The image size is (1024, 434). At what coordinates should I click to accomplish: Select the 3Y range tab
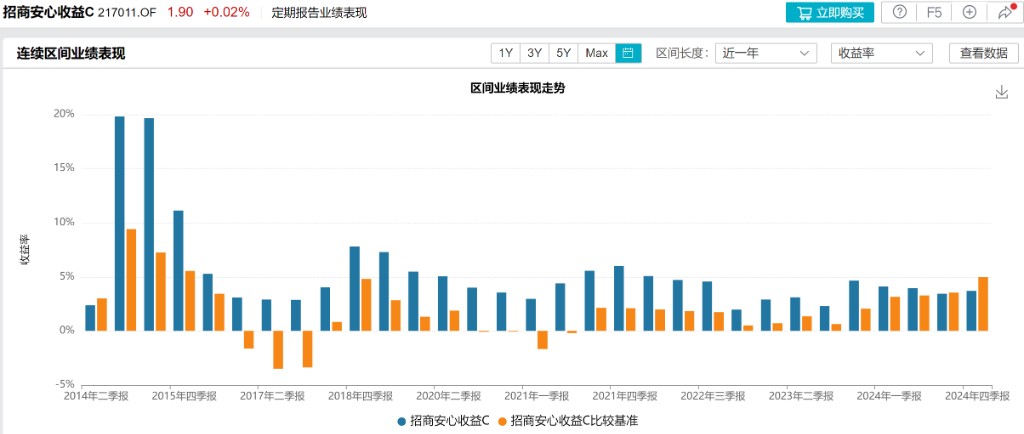point(534,53)
